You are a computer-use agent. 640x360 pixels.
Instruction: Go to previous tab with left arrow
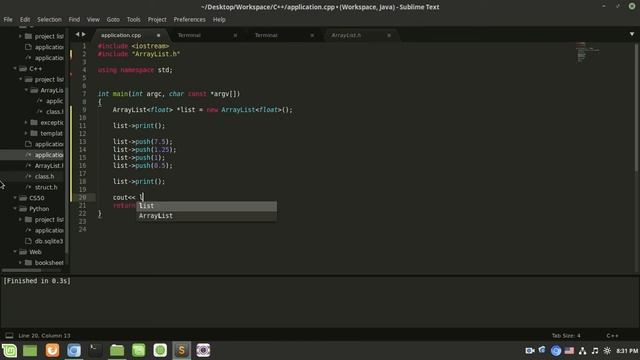pyautogui.click(x=77, y=35)
